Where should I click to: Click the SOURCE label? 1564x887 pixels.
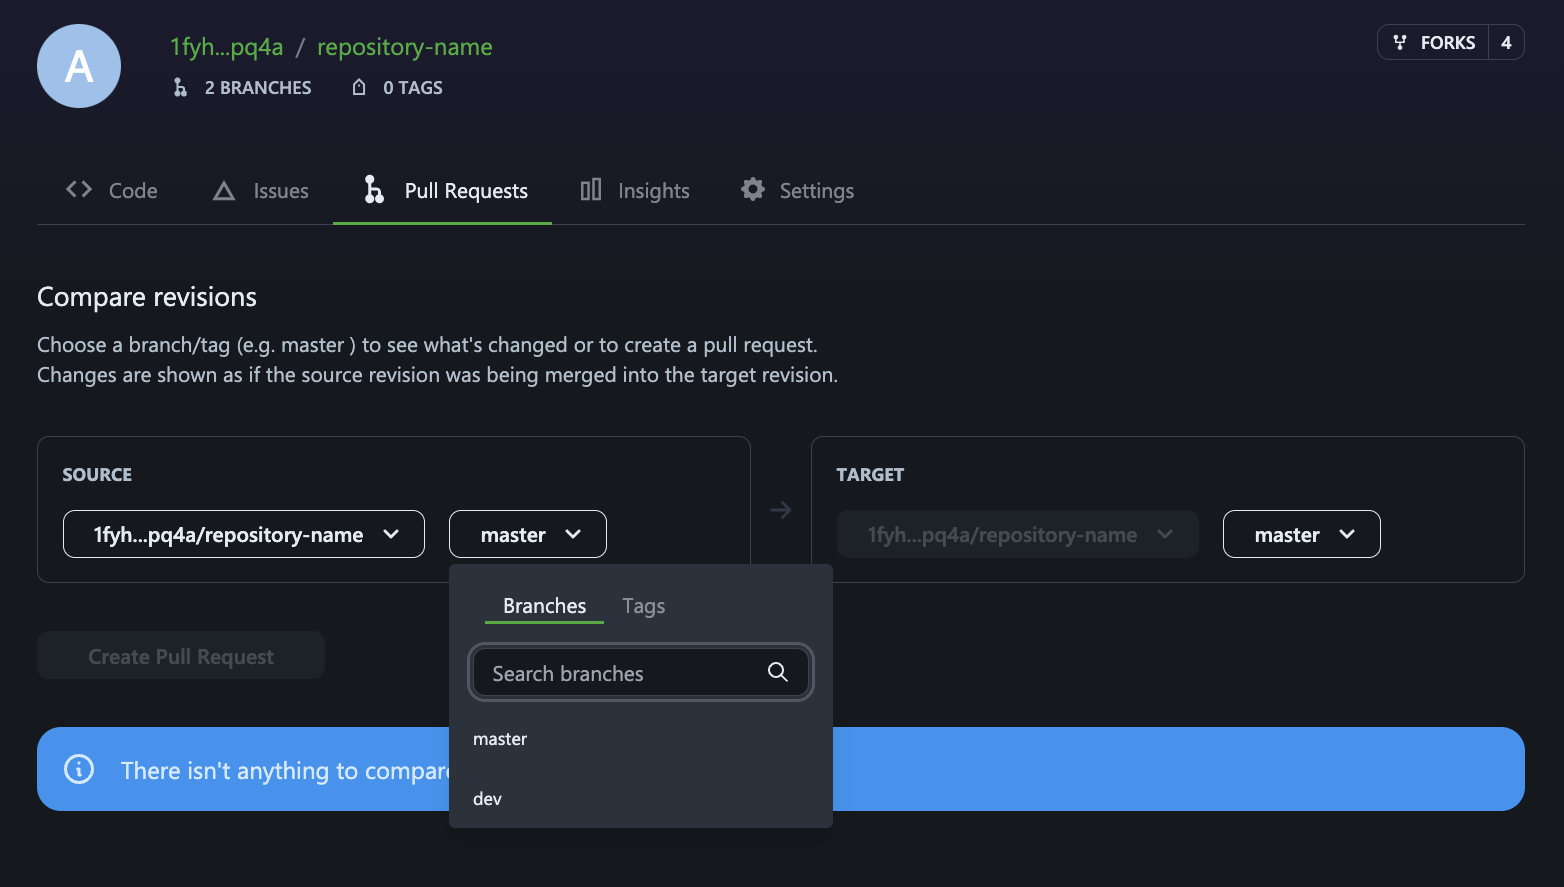coord(97,475)
